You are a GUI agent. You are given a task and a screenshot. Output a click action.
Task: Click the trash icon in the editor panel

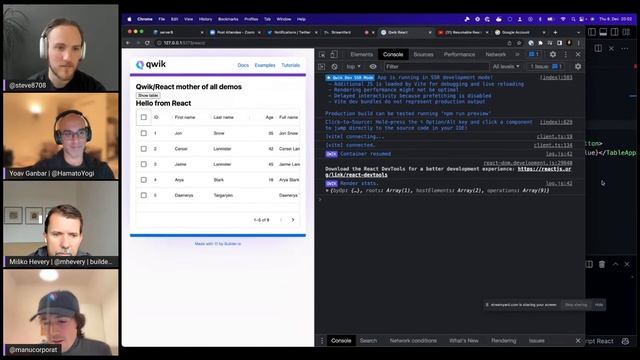(602, 264)
